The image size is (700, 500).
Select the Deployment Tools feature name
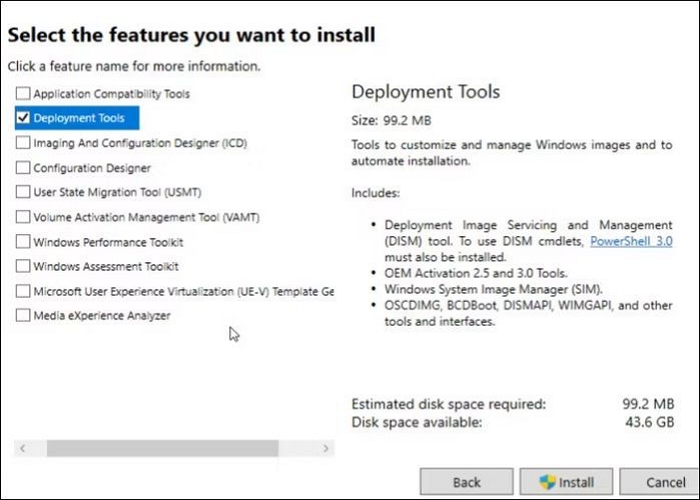point(79,118)
